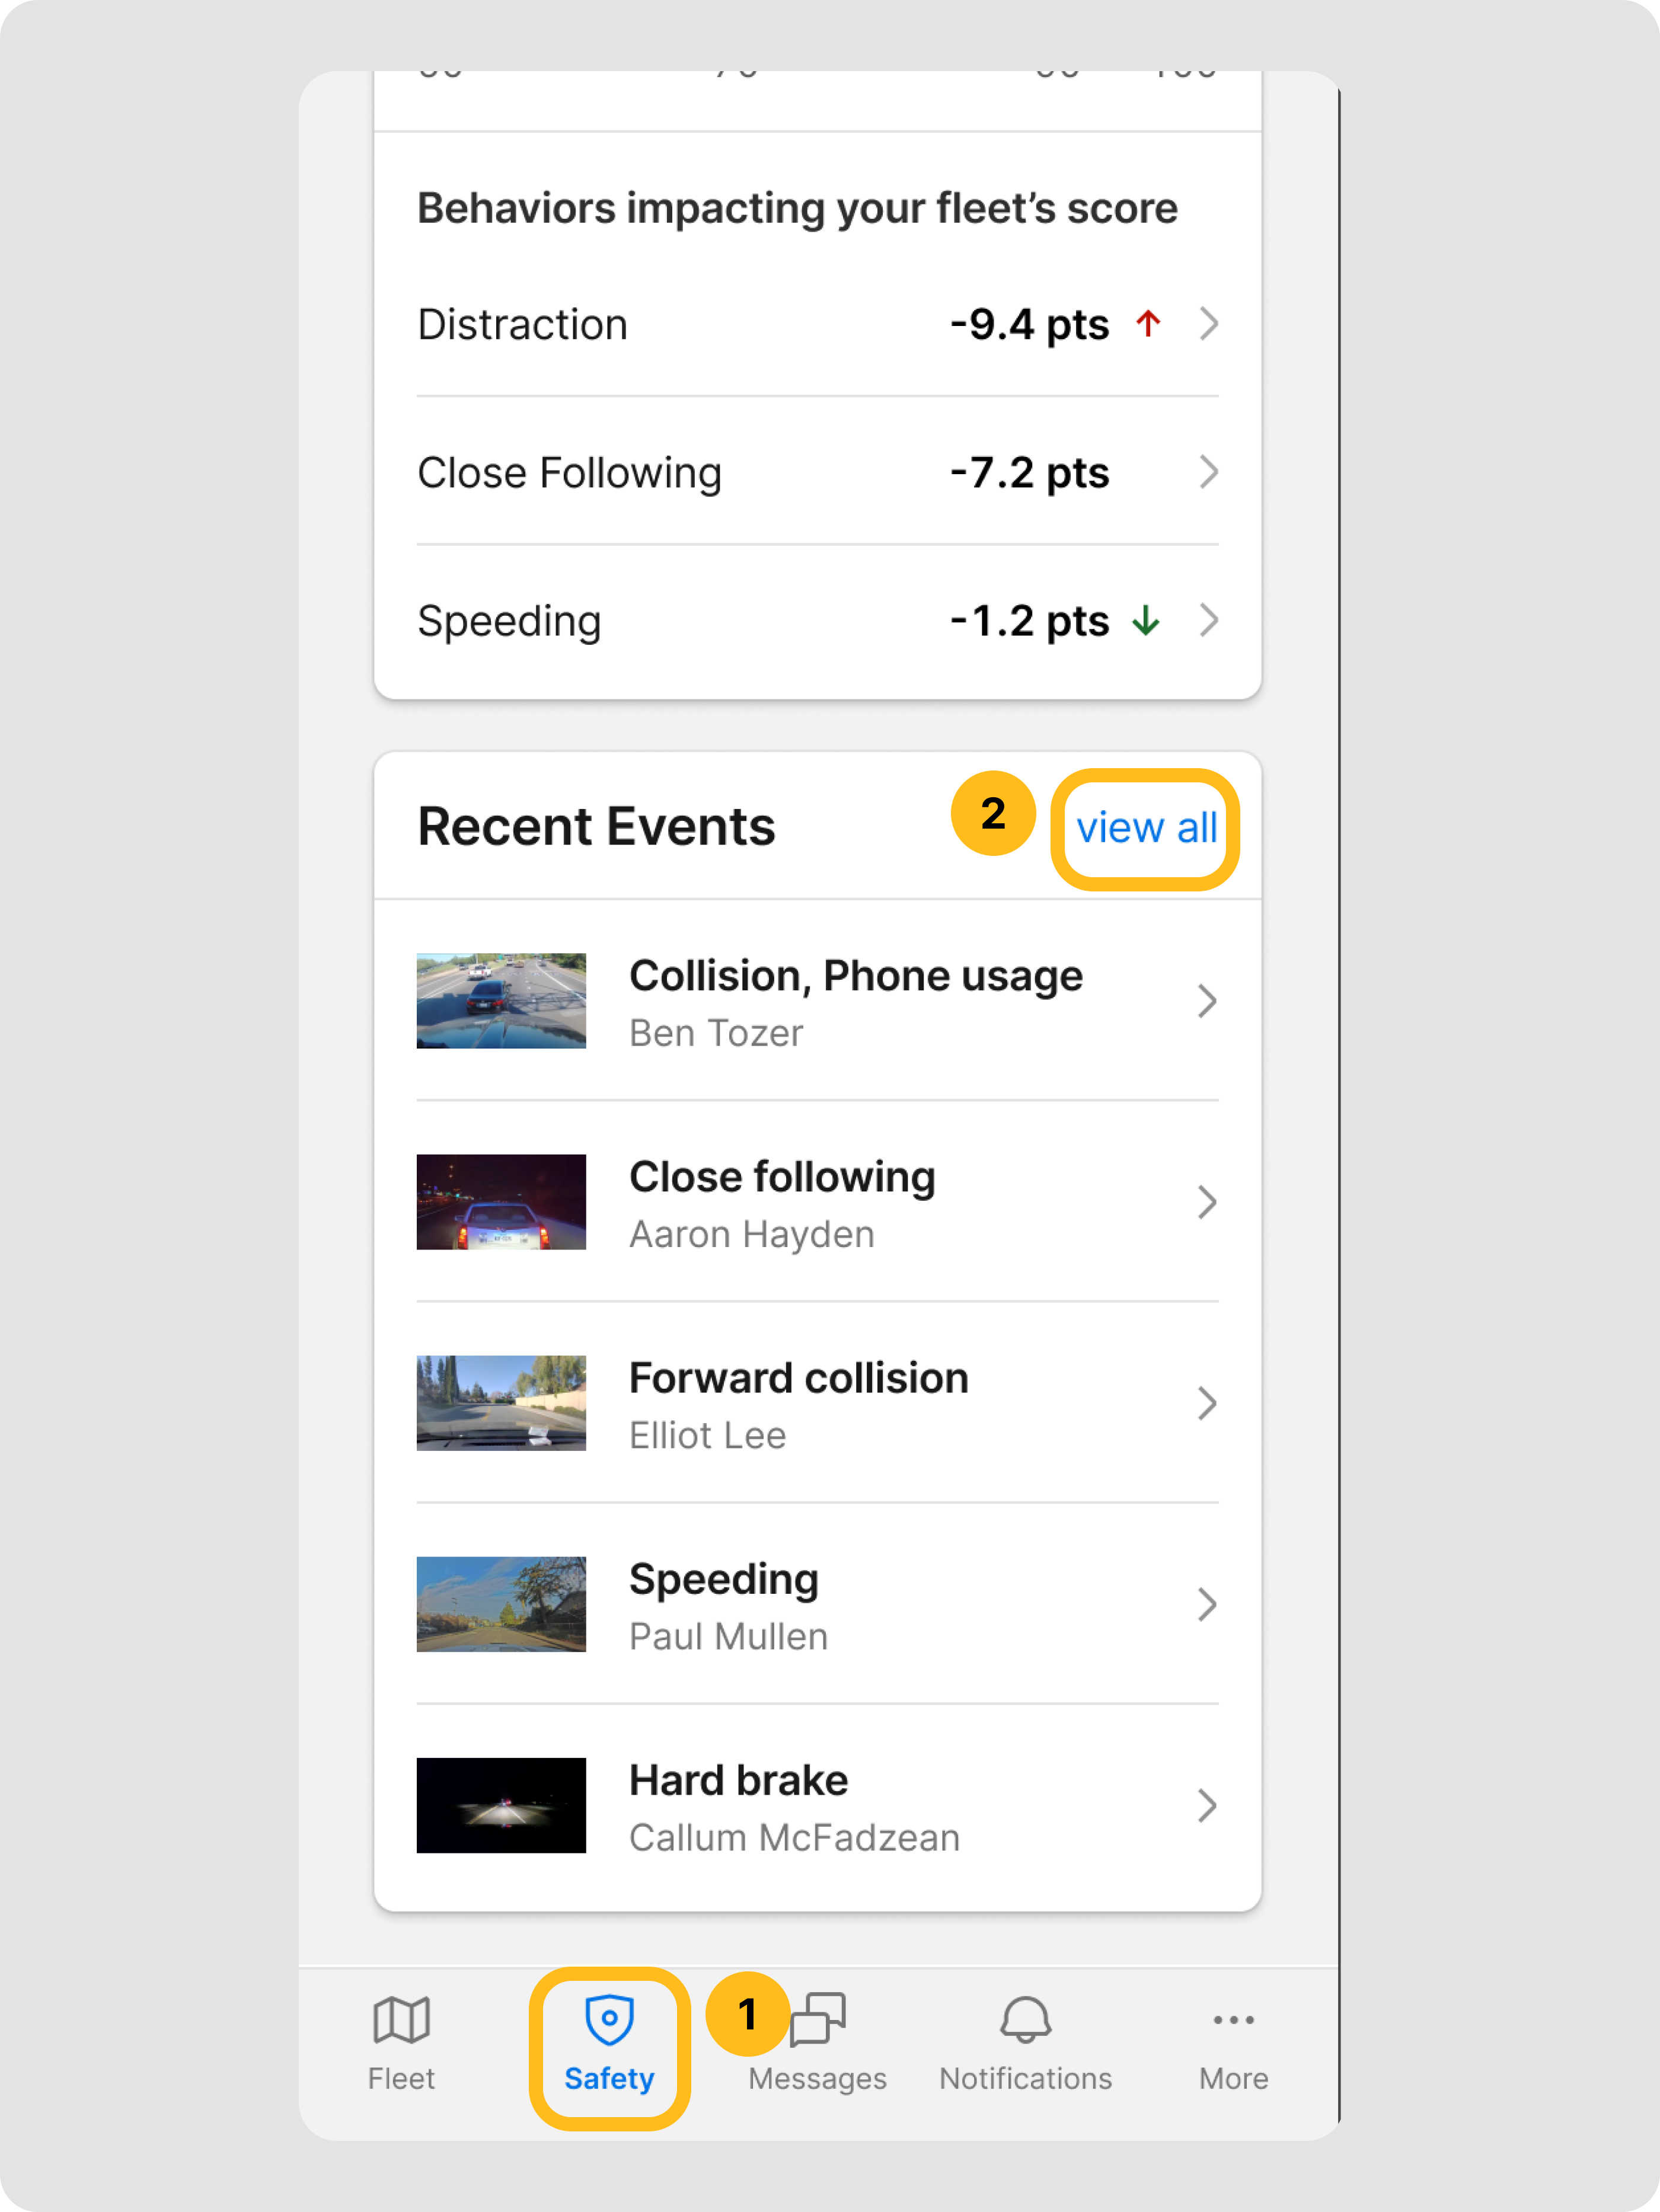This screenshot has width=1660, height=2212.
Task: Tap the Notifications bell icon
Action: [1025, 2019]
